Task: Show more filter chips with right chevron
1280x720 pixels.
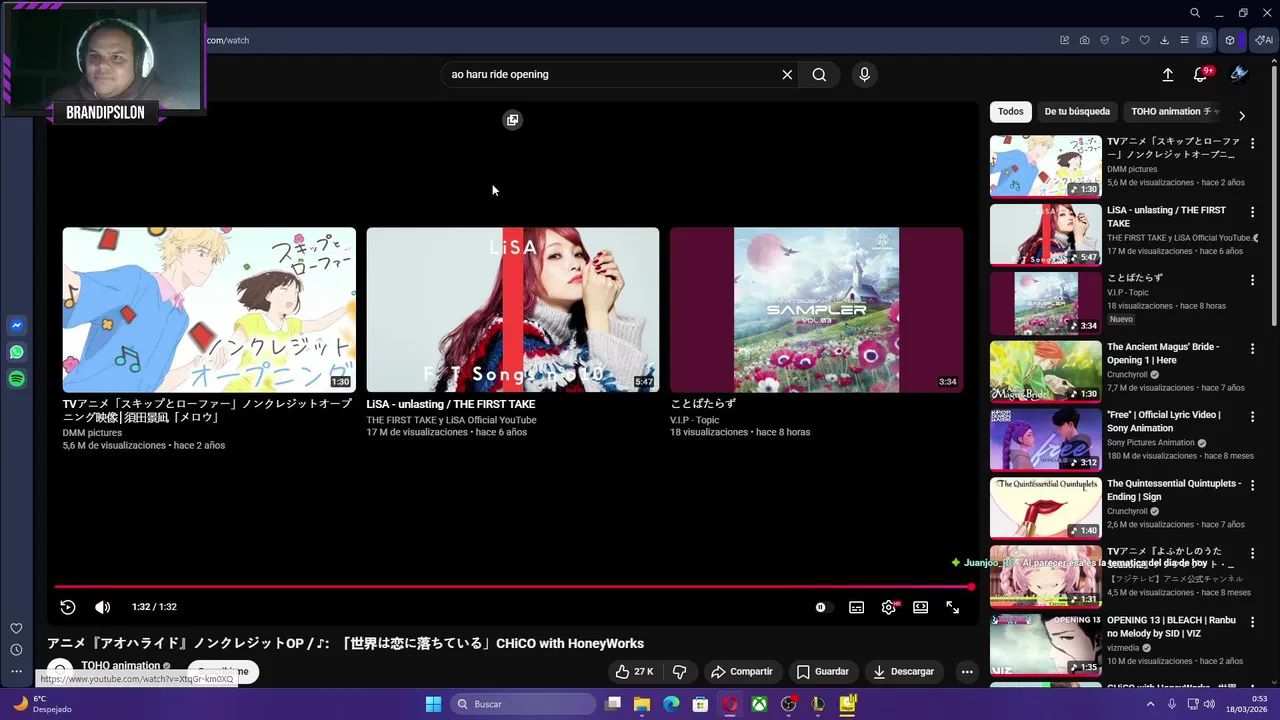Action: tap(1242, 115)
